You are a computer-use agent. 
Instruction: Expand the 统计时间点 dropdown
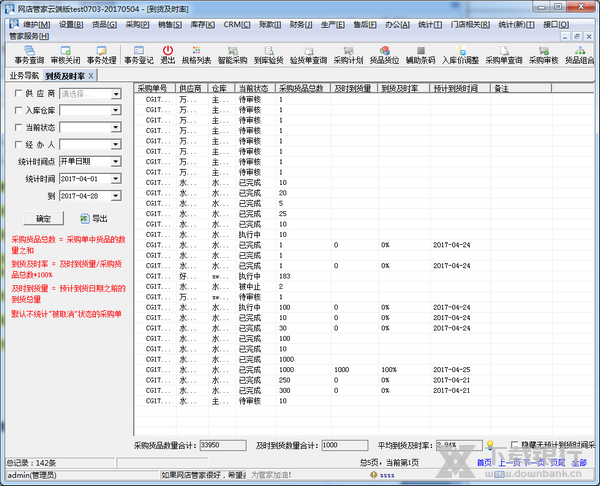pos(116,161)
